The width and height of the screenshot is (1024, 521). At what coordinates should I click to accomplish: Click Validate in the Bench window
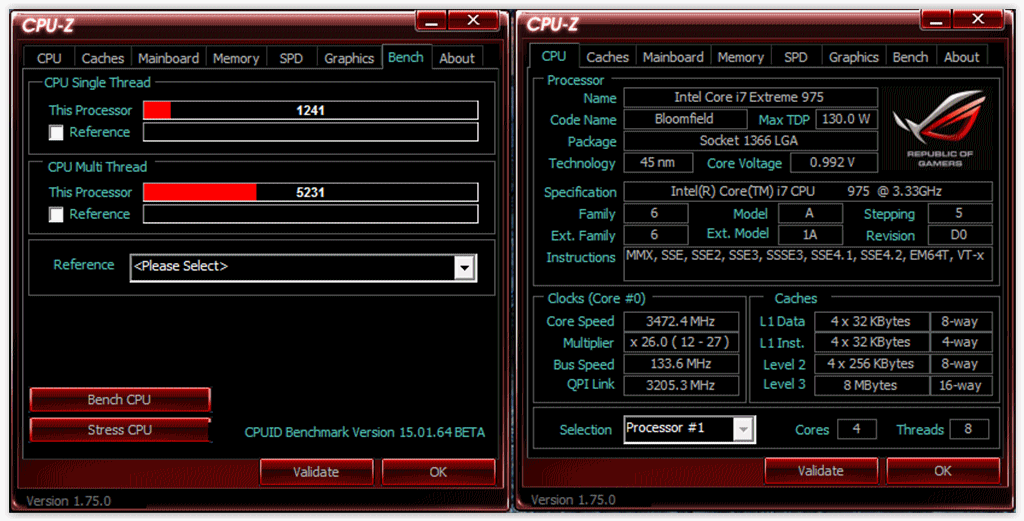coord(316,471)
